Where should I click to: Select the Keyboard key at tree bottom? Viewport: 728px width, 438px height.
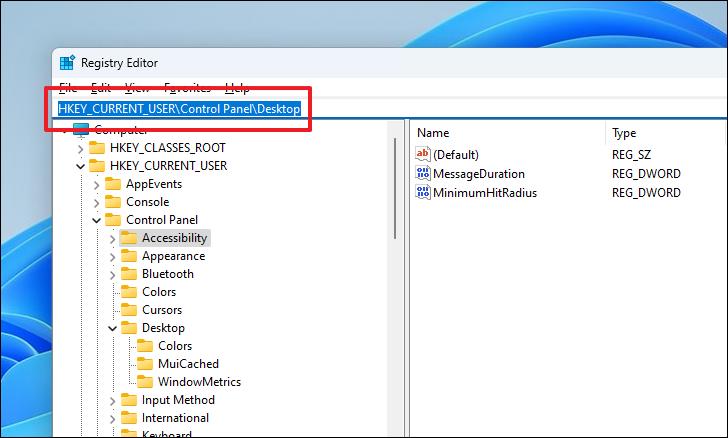click(x=166, y=433)
